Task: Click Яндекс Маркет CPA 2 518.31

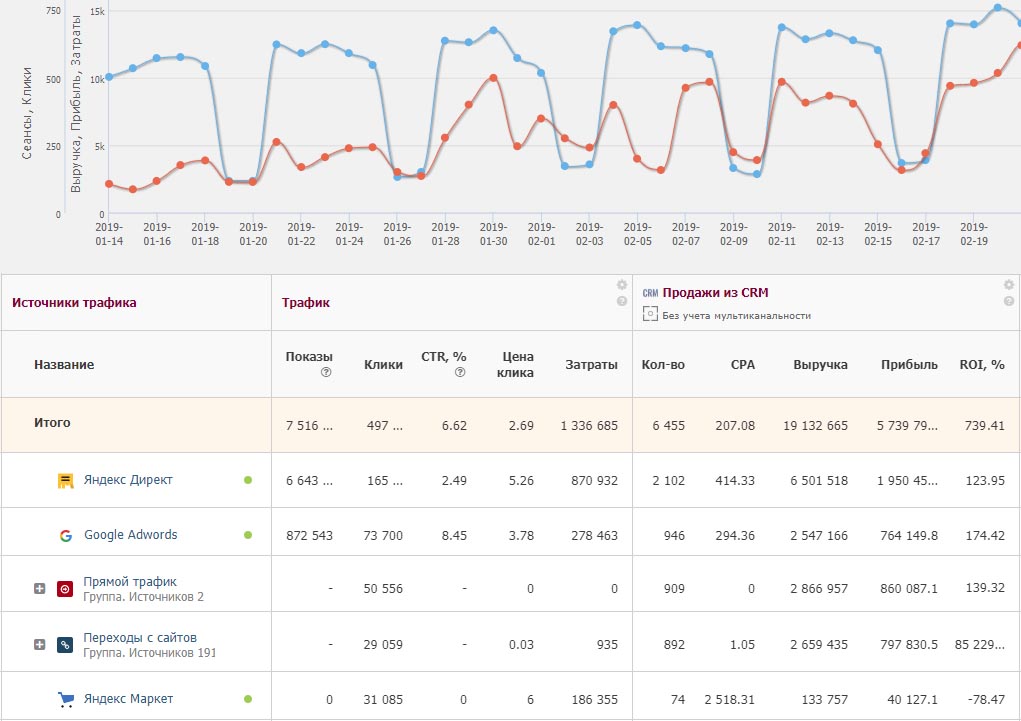Action: click(x=729, y=699)
